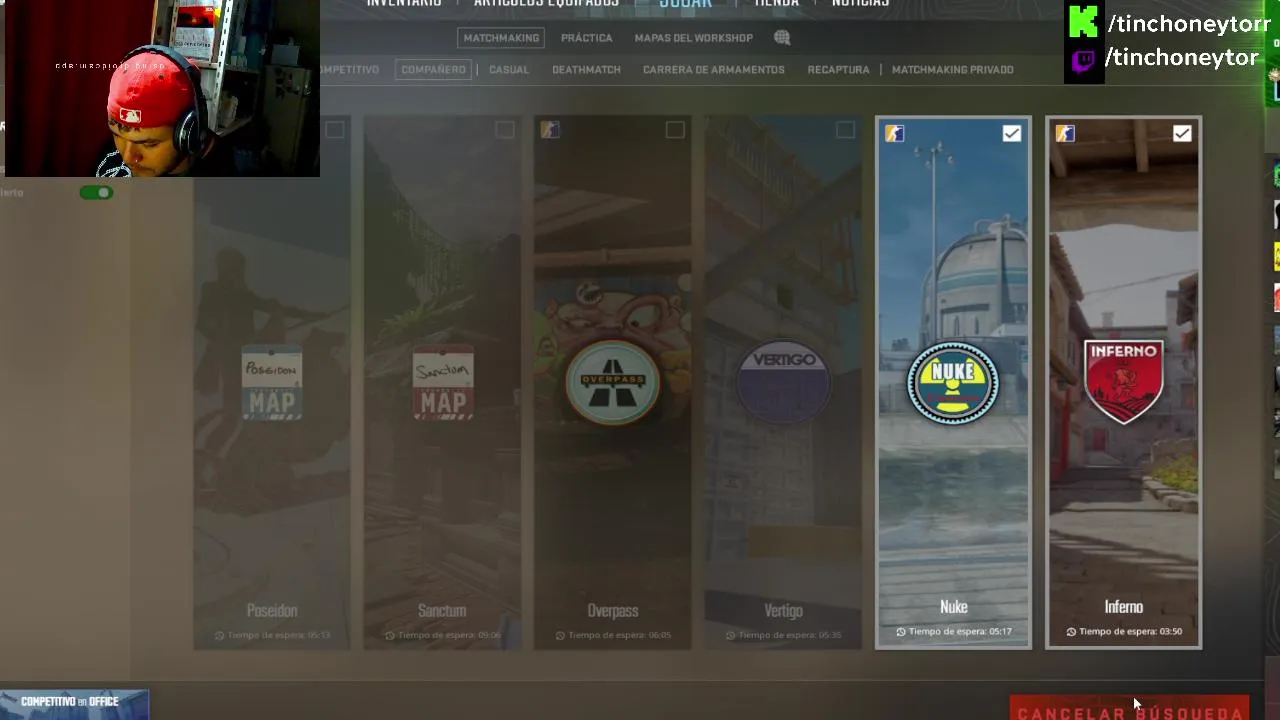Click the streamer webcam feed
This screenshot has height=720, width=1280.
pyautogui.click(x=162, y=88)
